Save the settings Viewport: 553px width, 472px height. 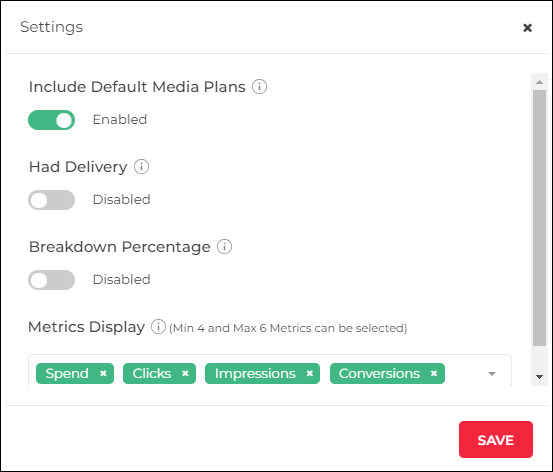496,440
